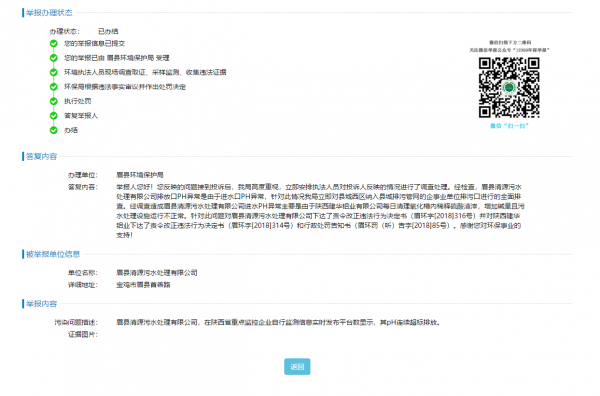
Task: Click green check beside 眉县环境保护局 受理 step
Action: coord(54,58)
